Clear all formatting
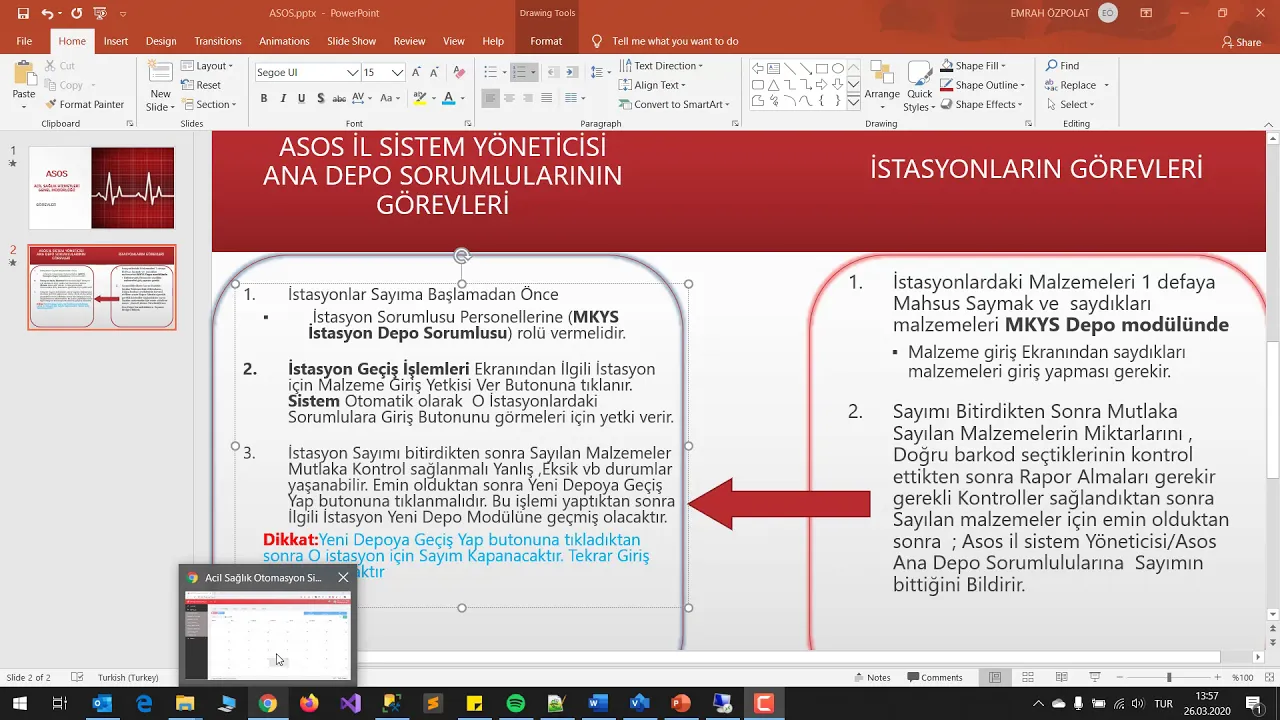 pos(459,72)
